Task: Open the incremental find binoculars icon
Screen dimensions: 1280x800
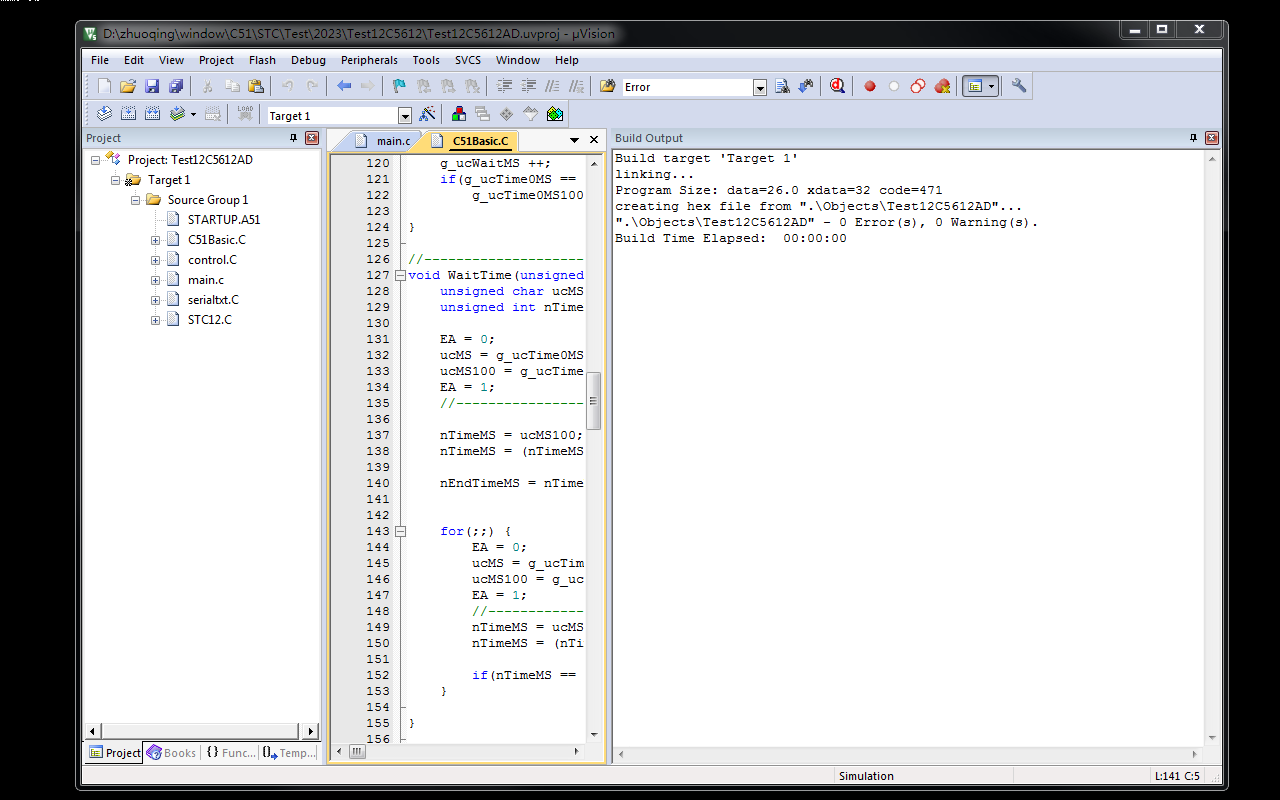Action: click(x=806, y=87)
